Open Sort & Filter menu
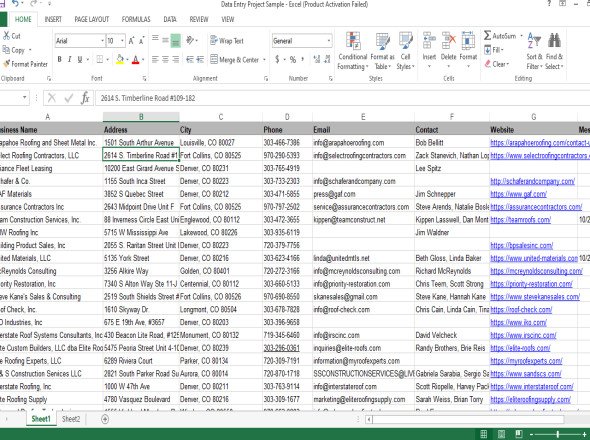This screenshot has height=440, width=590. (x=534, y=51)
